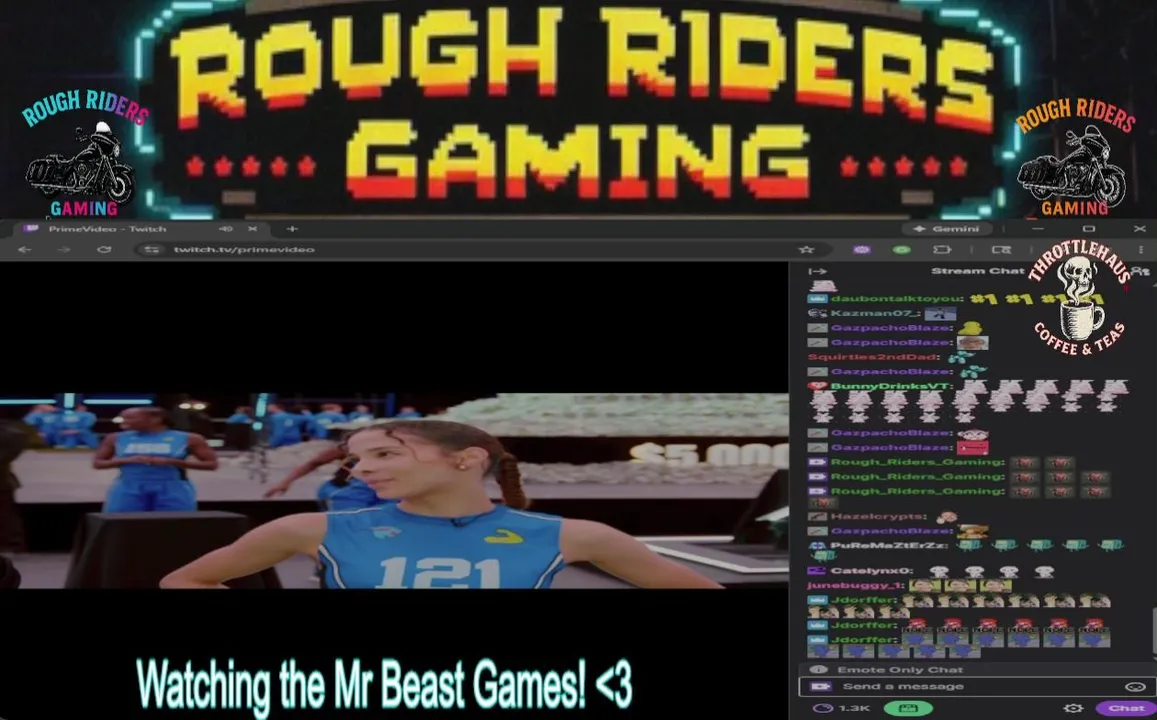Click the Gemini button in title bar
The width and height of the screenshot is (1157, 720).
947,229
